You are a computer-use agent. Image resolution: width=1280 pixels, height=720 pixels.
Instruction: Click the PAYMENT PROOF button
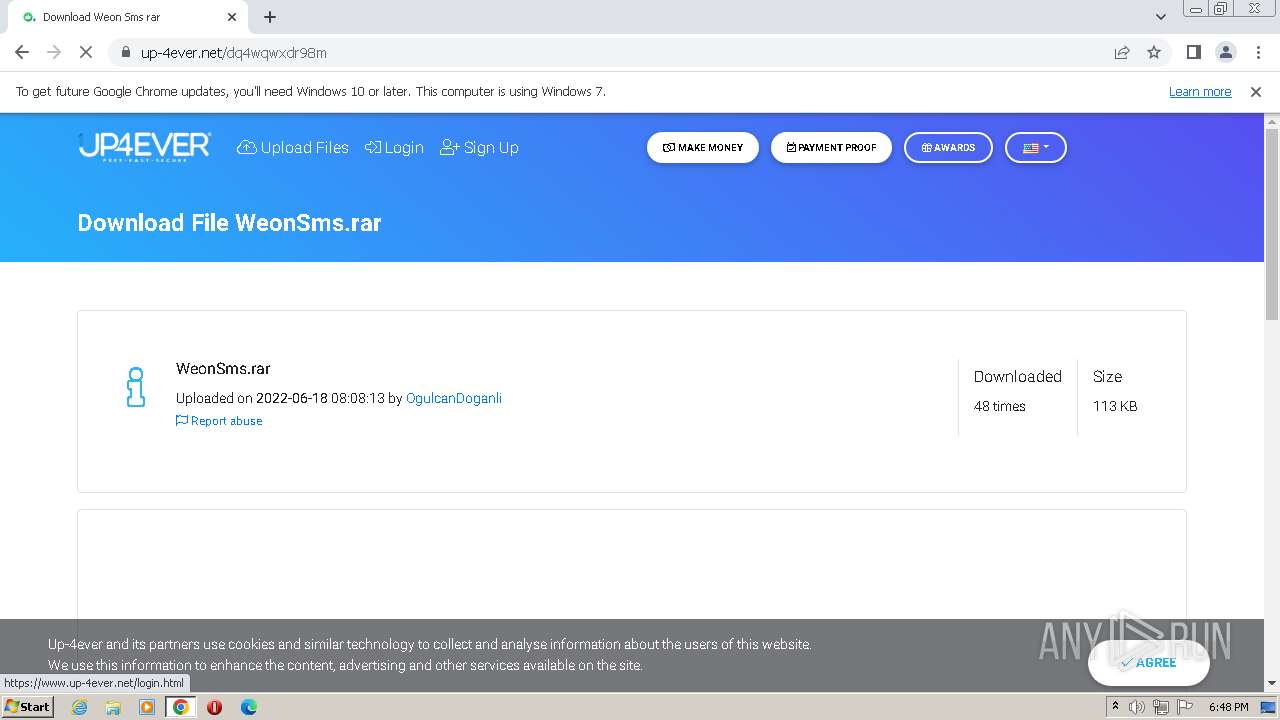tap(831, 147)
